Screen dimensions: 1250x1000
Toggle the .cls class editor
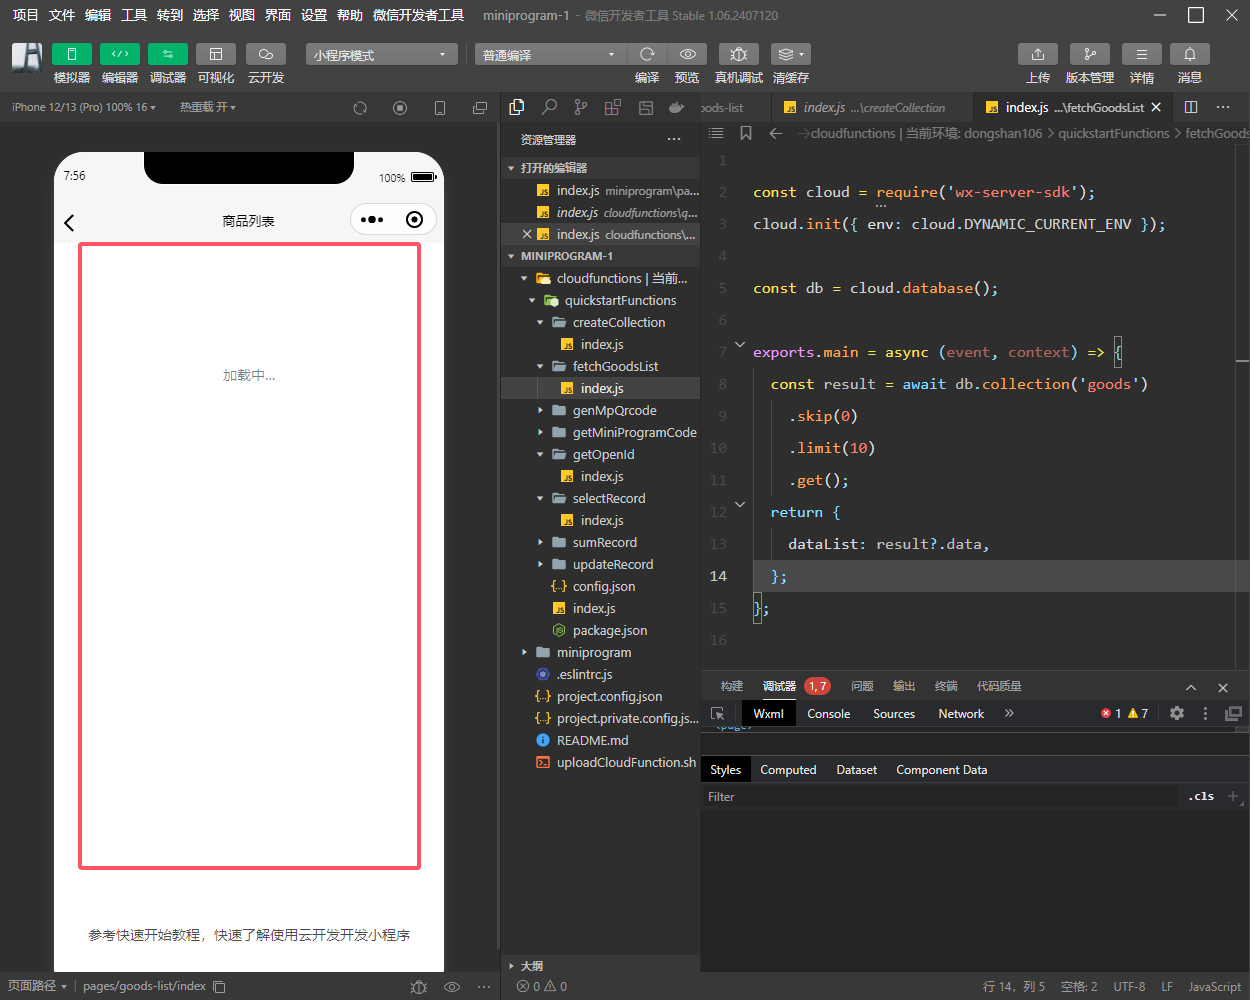1202,797
